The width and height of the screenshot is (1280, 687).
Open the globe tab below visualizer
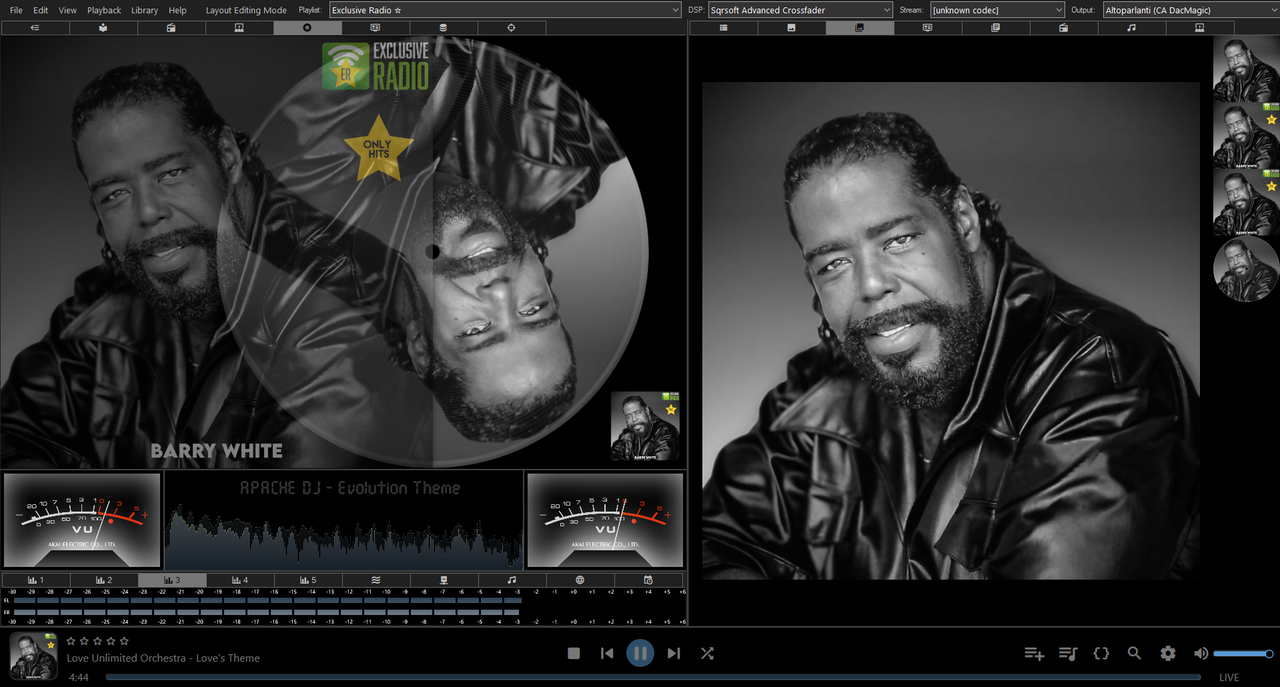[580, 580]
